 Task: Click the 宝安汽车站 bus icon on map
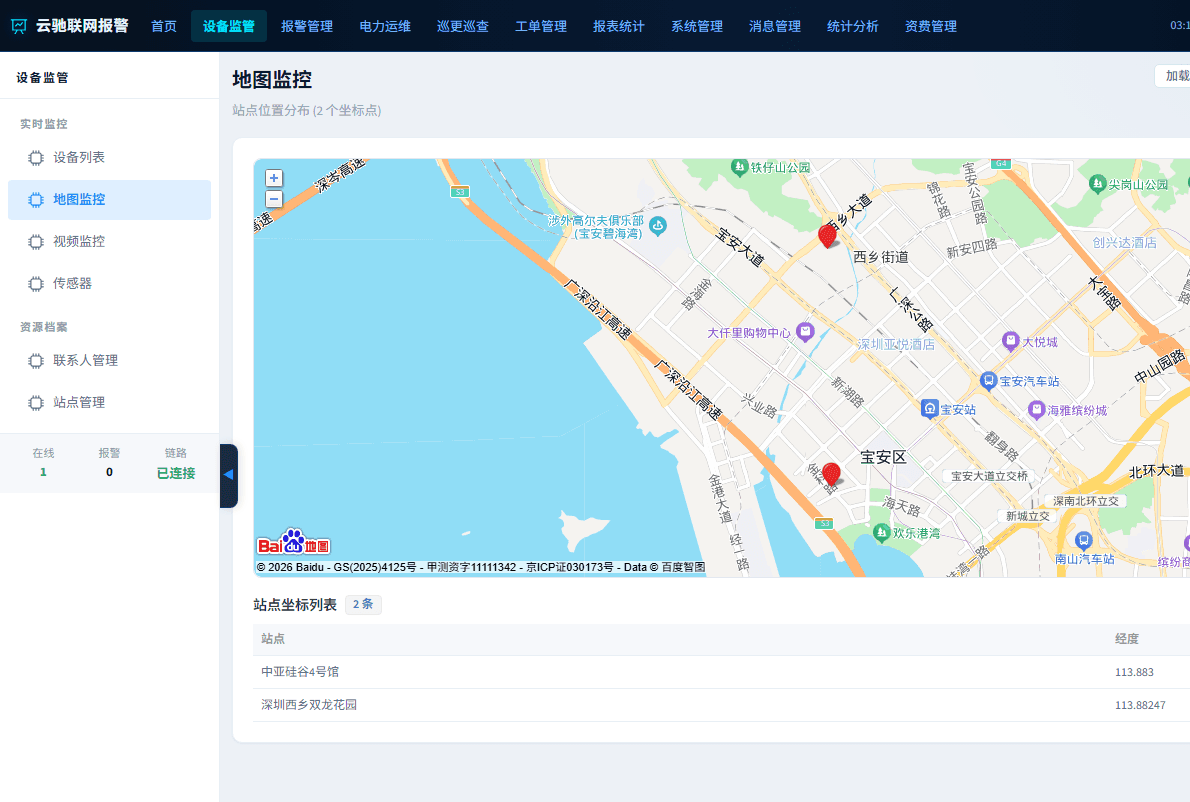coord(988,381)
